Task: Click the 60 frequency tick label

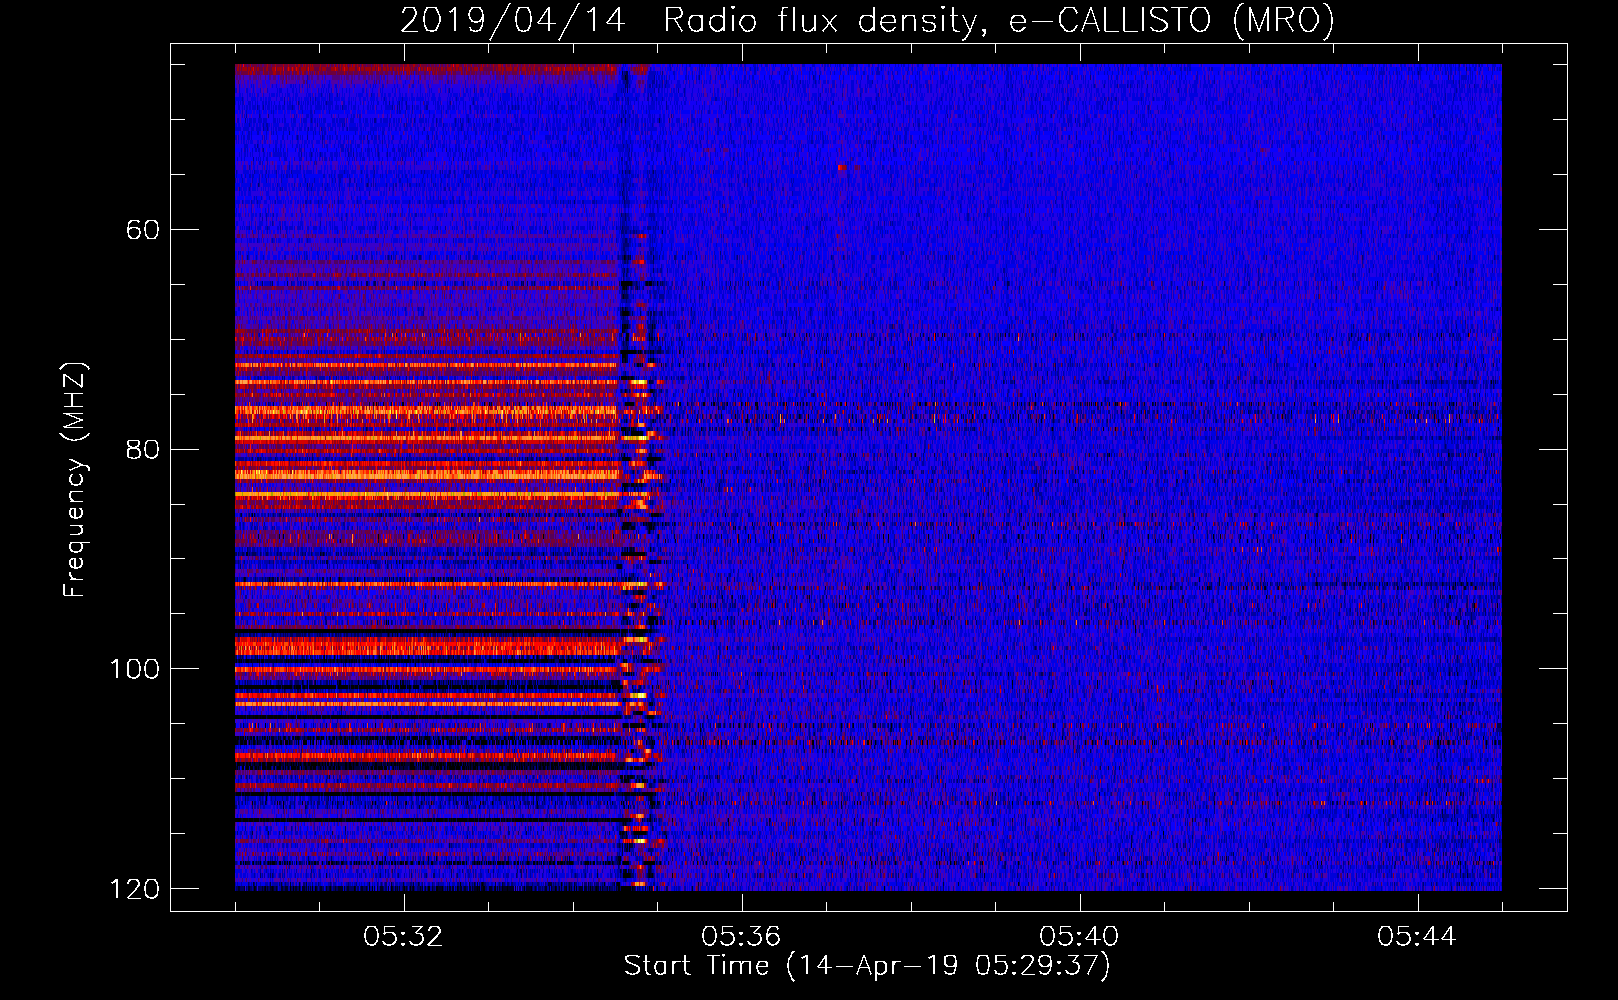Action: point(143,230)
